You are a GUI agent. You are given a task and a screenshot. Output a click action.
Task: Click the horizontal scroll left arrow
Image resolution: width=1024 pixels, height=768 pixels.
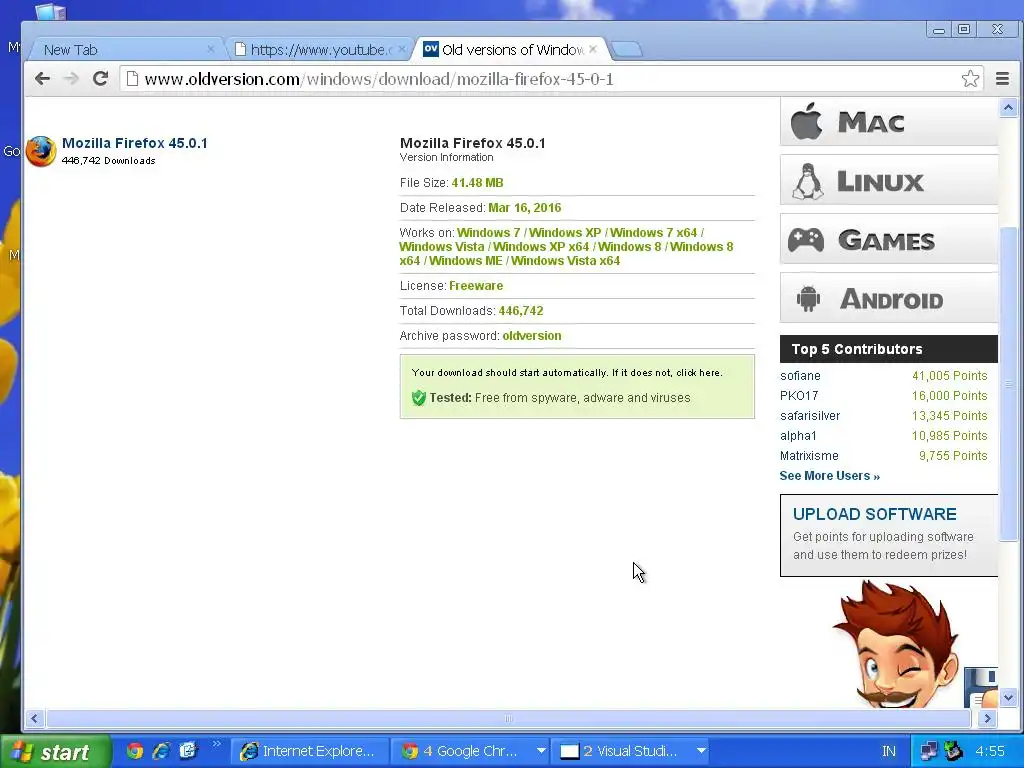click(x=35, y=718)
